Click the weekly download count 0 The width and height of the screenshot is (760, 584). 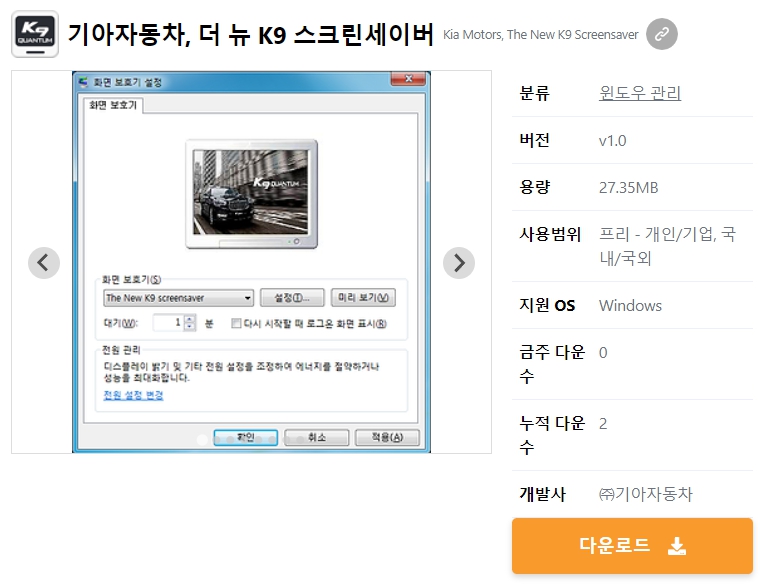point(603,353)
